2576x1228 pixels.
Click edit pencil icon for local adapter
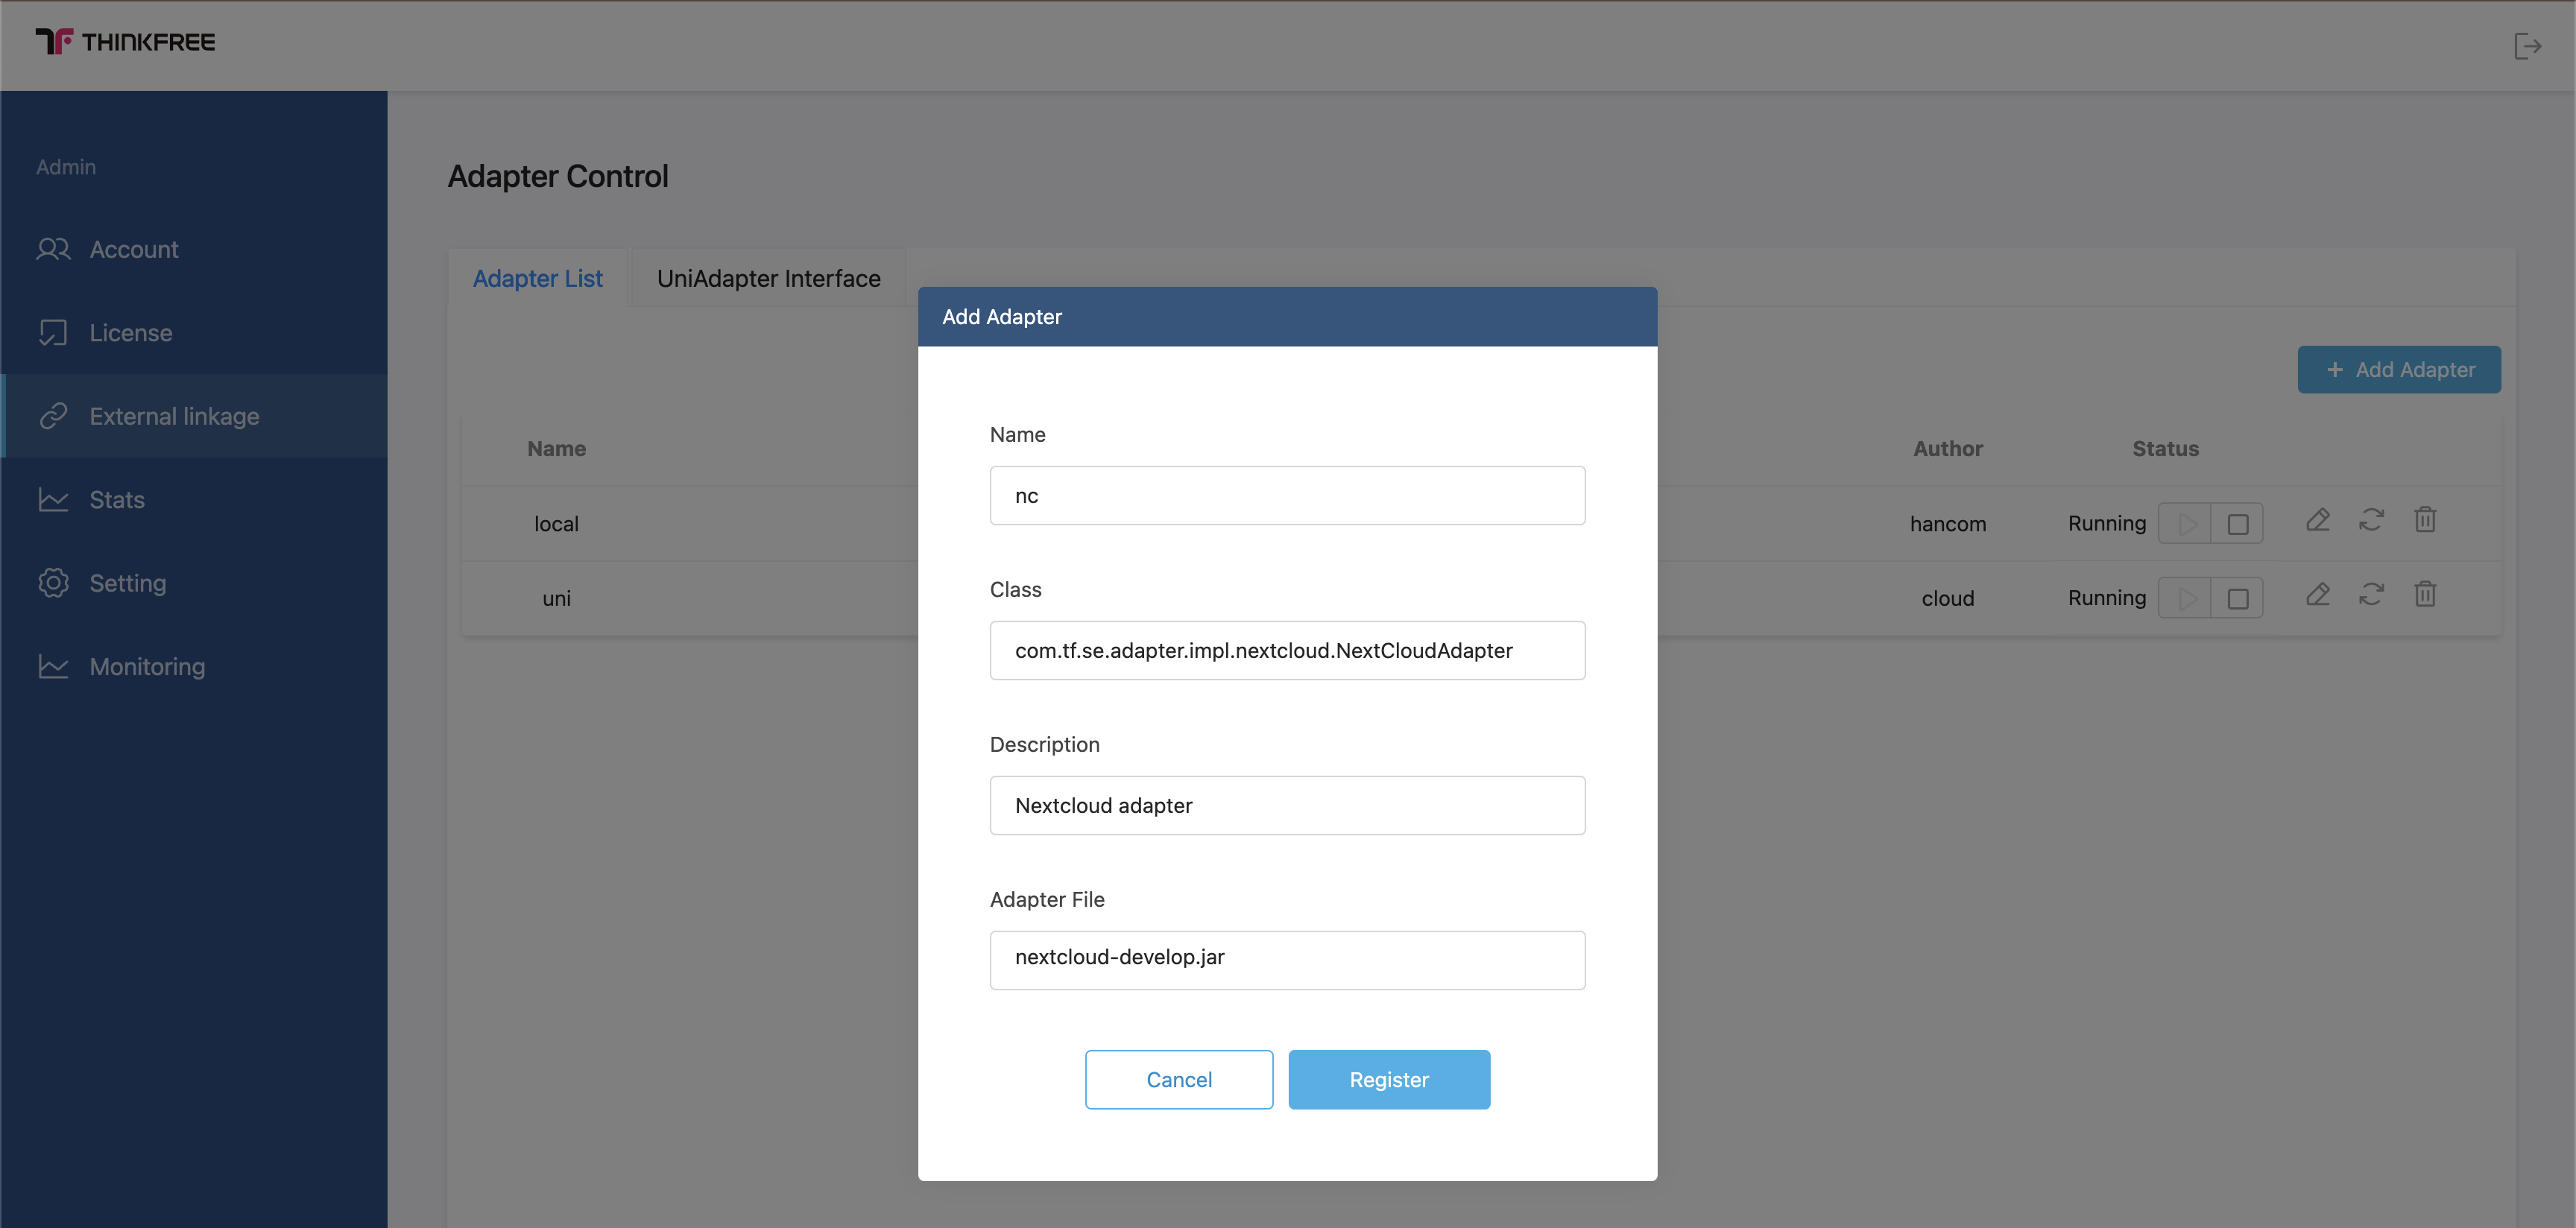pos(2318,521)
